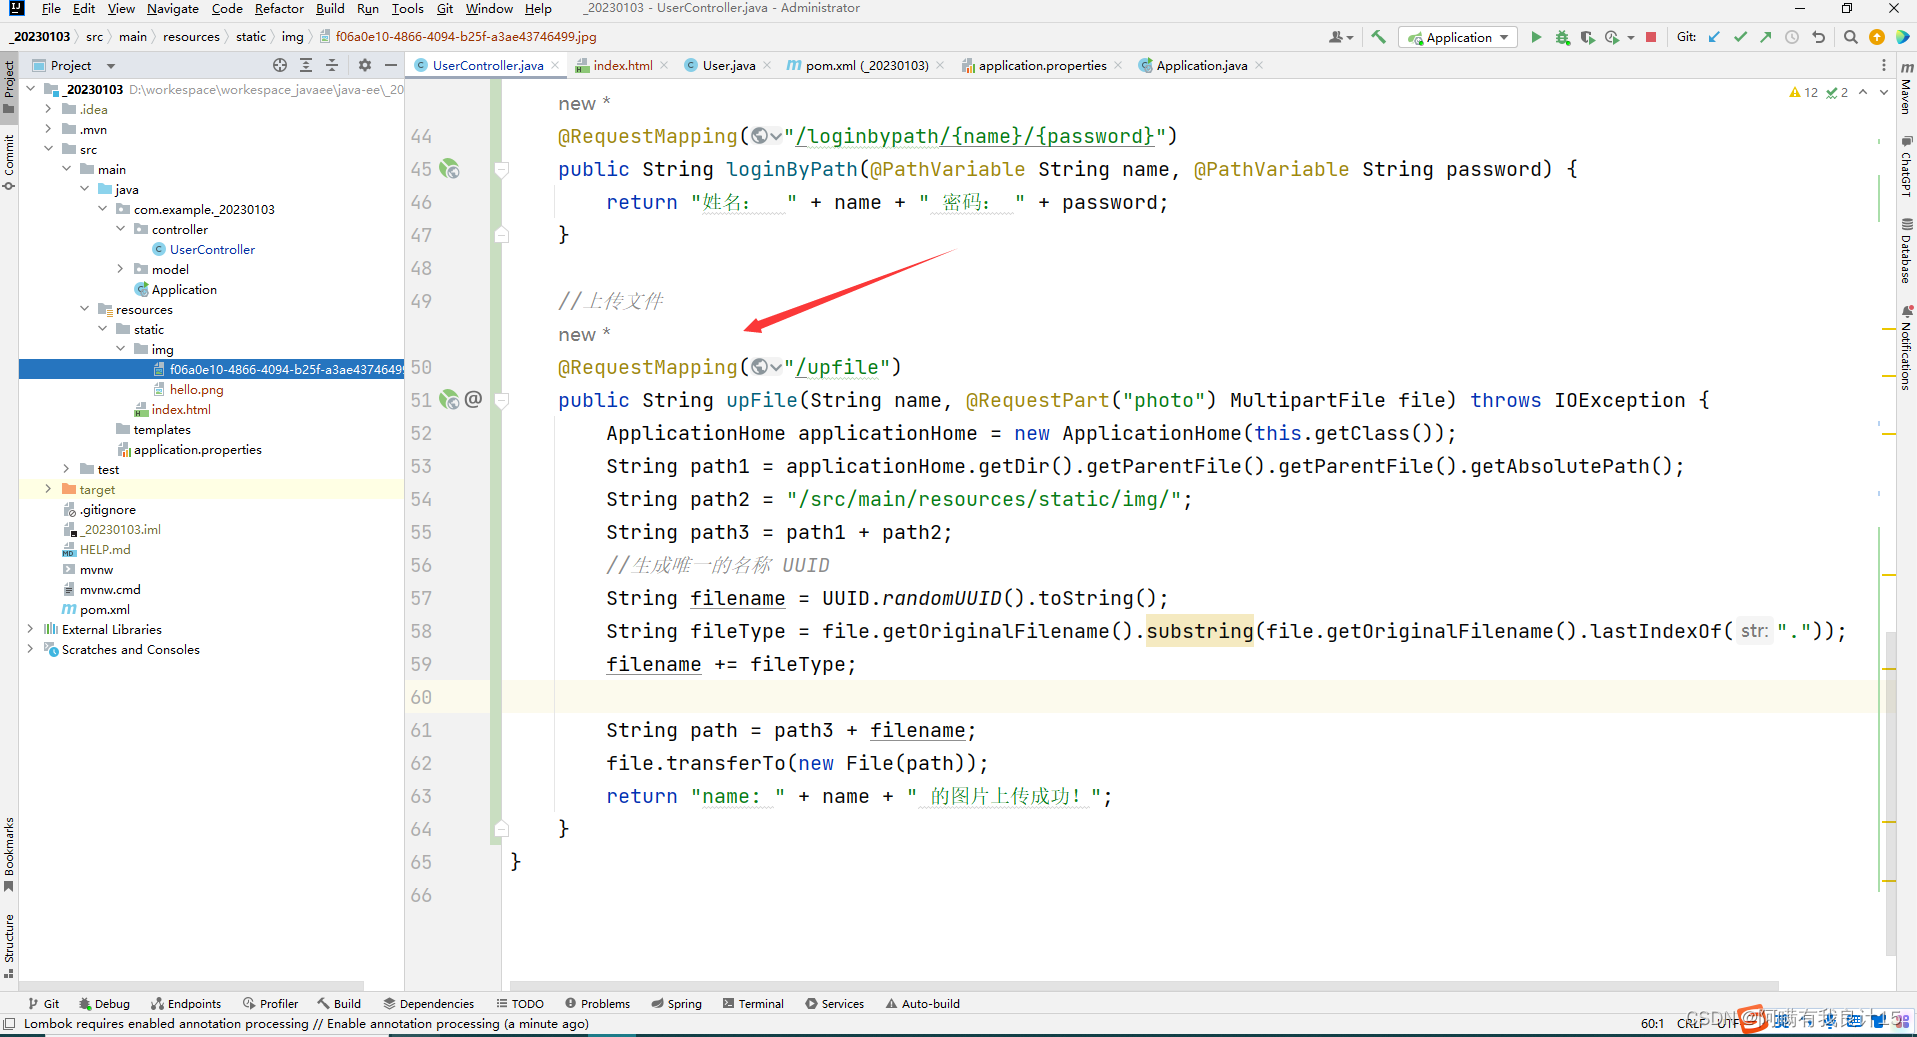Run the Application with the green play icon
This screenshot has width=1917, height=1037.
pos(1536,37)
